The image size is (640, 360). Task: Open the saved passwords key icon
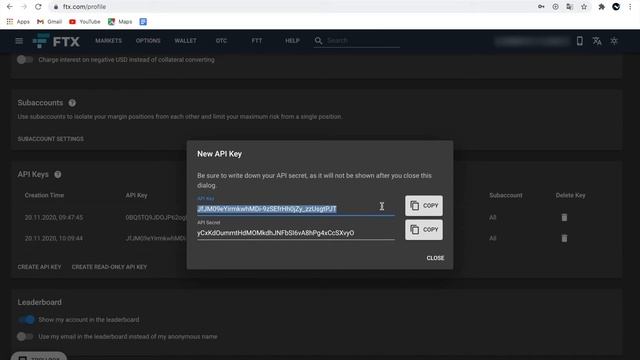(x=541, y=7)
